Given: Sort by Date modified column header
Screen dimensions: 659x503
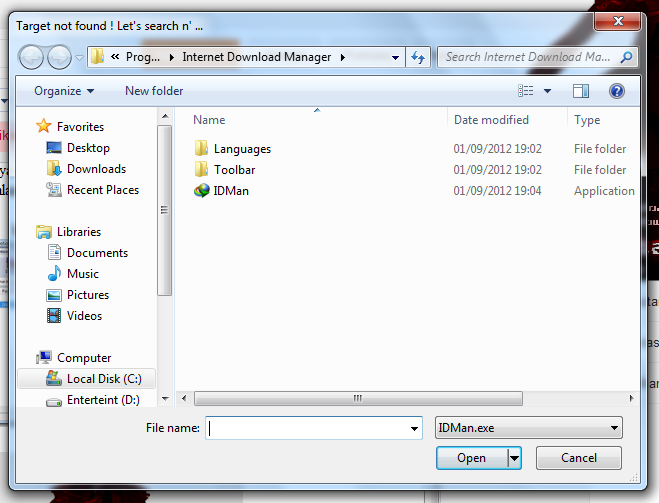Looking at the screenshot, I should coord(491,120).
